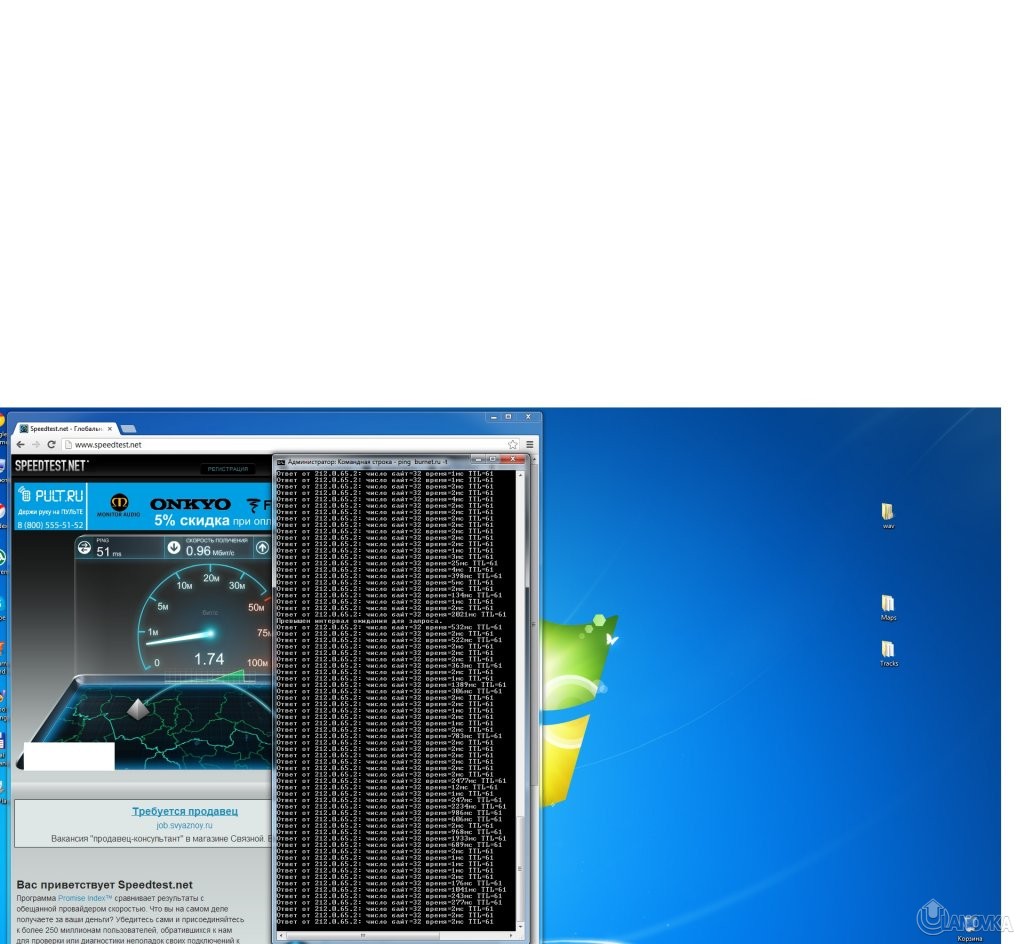The height and width of the screenshot is (944, 1024).
Task: Click the ping reply with время=2021мс
Action: (391, 614)
